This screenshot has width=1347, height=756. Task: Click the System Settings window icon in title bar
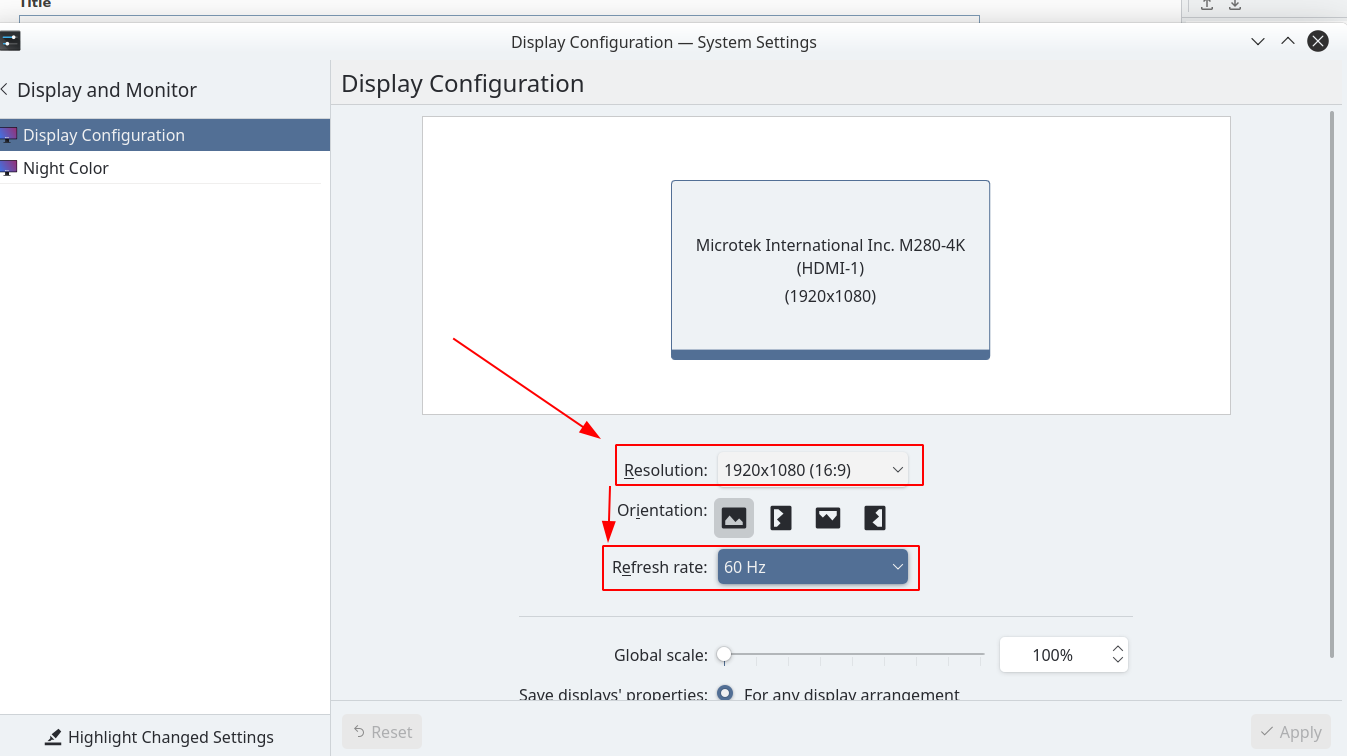[x=10, y=42]
